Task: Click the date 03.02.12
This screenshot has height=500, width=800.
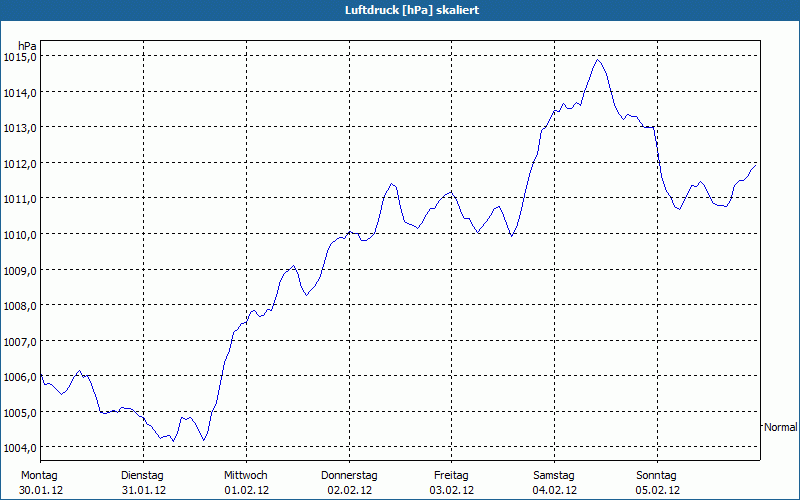Action: point(452,490)
